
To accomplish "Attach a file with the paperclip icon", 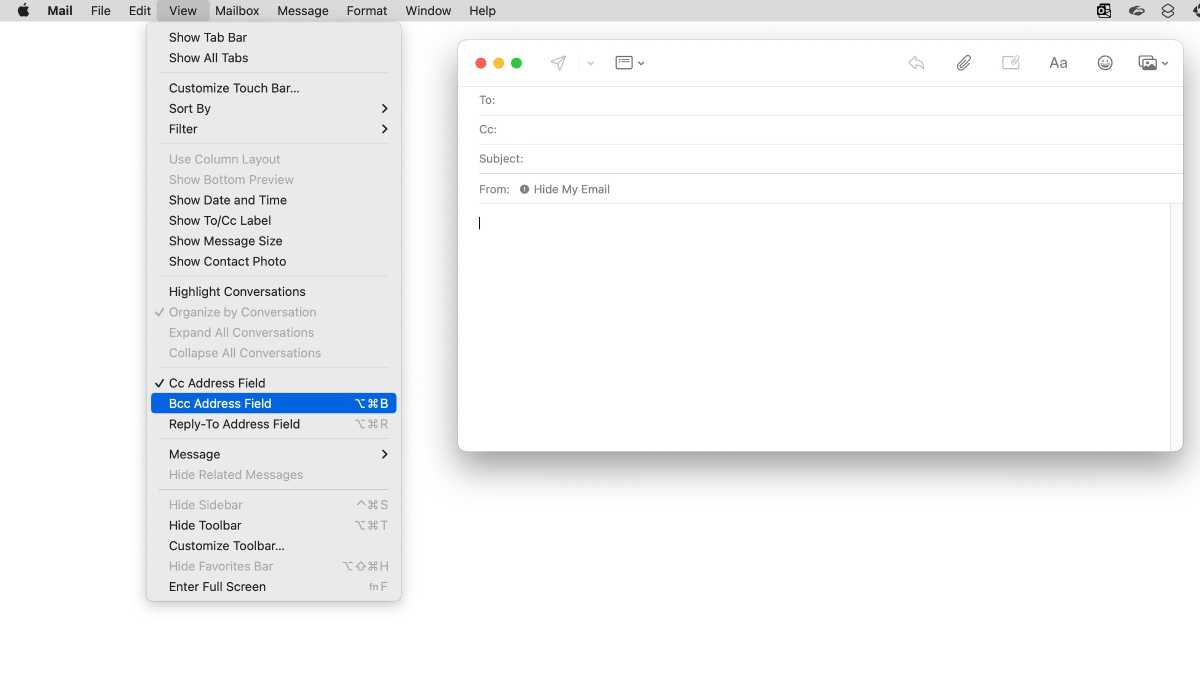I will click(963, 63).
